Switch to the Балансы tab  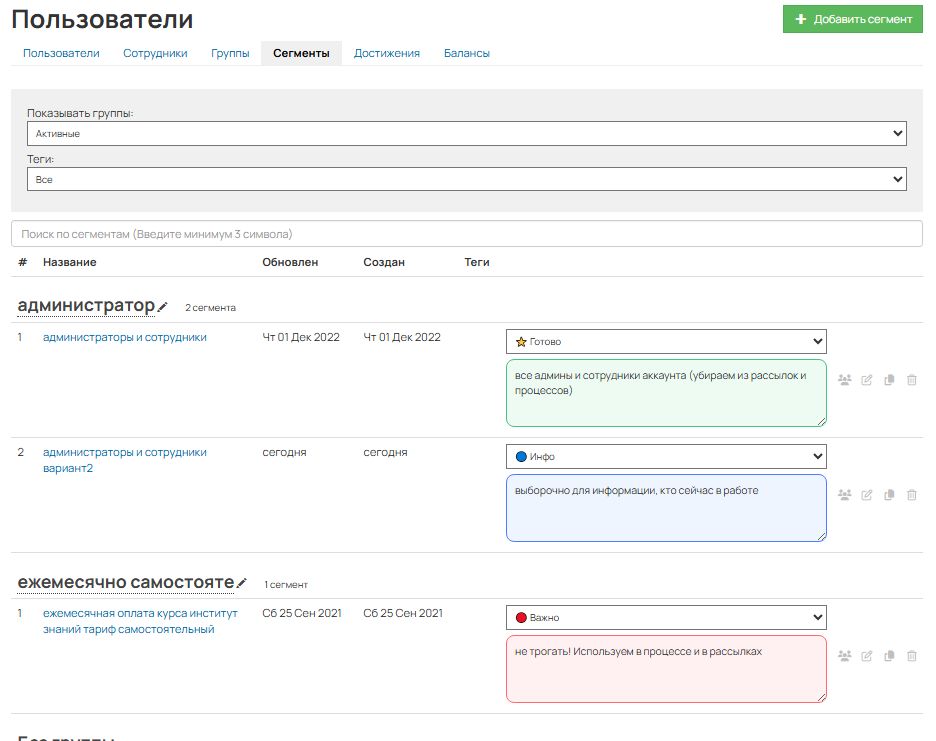[x=467, y=53]
